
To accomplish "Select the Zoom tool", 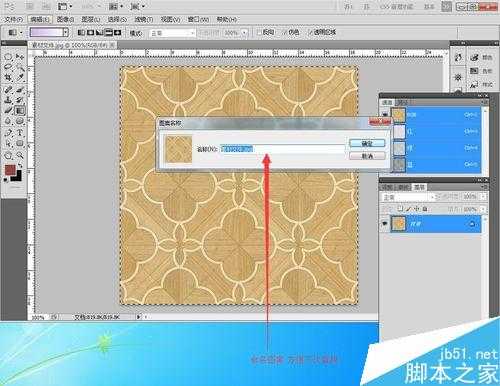I will point(20,155).
